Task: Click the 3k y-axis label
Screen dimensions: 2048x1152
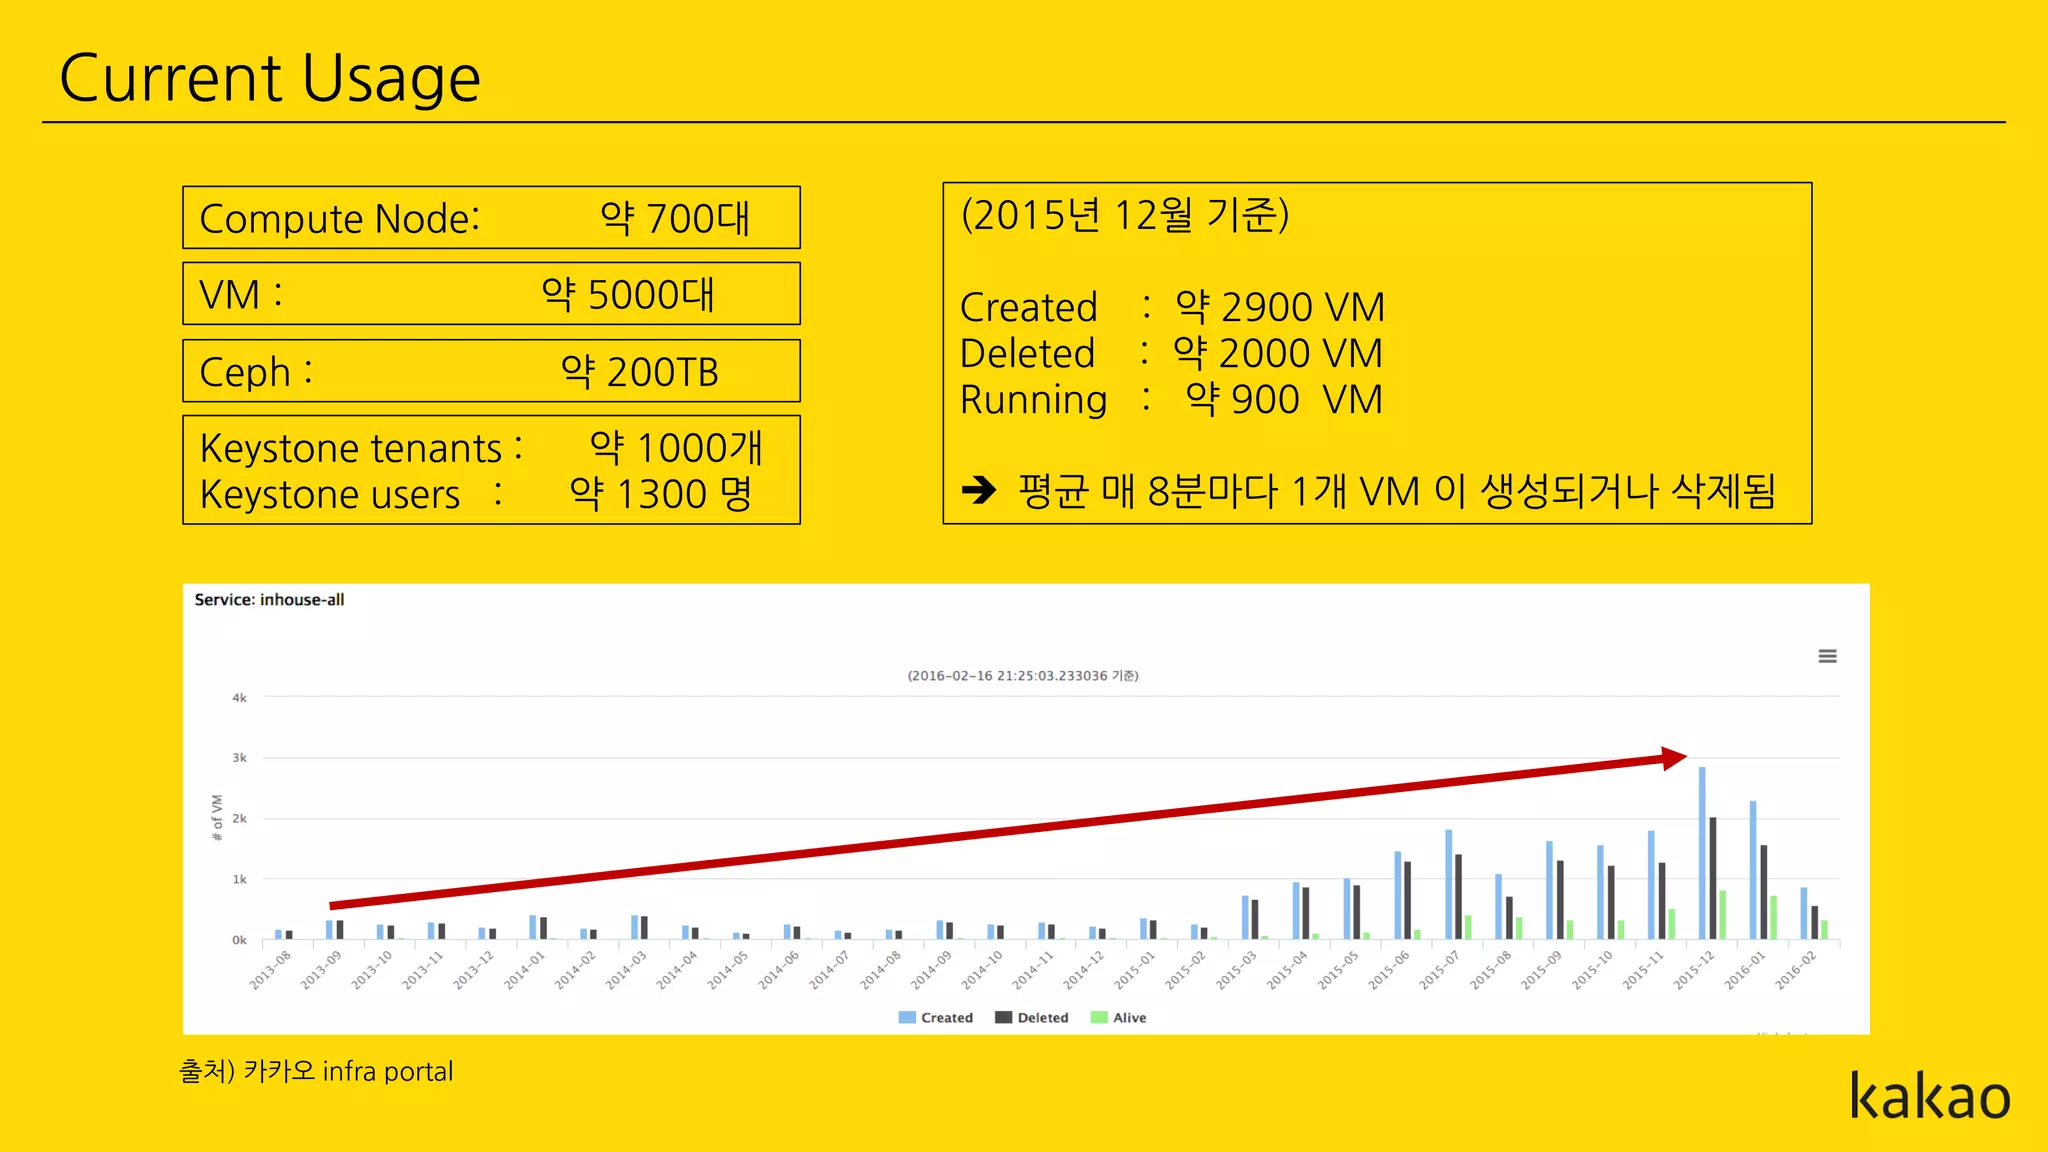Action: pyautogui.click(x=239, y=758)
